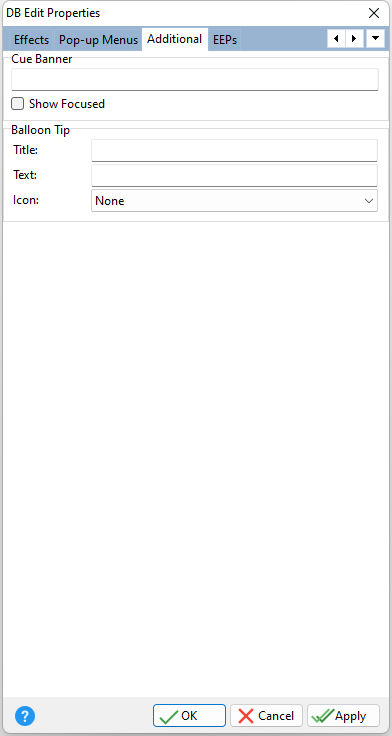The height and width of the screenshot is (736, 392).
Task: Click the Cancel button
Action: 266,716
